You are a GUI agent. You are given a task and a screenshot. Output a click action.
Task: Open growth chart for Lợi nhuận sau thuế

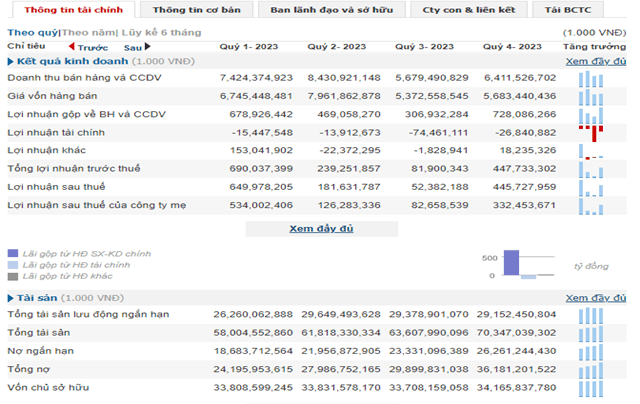(591, 188)
